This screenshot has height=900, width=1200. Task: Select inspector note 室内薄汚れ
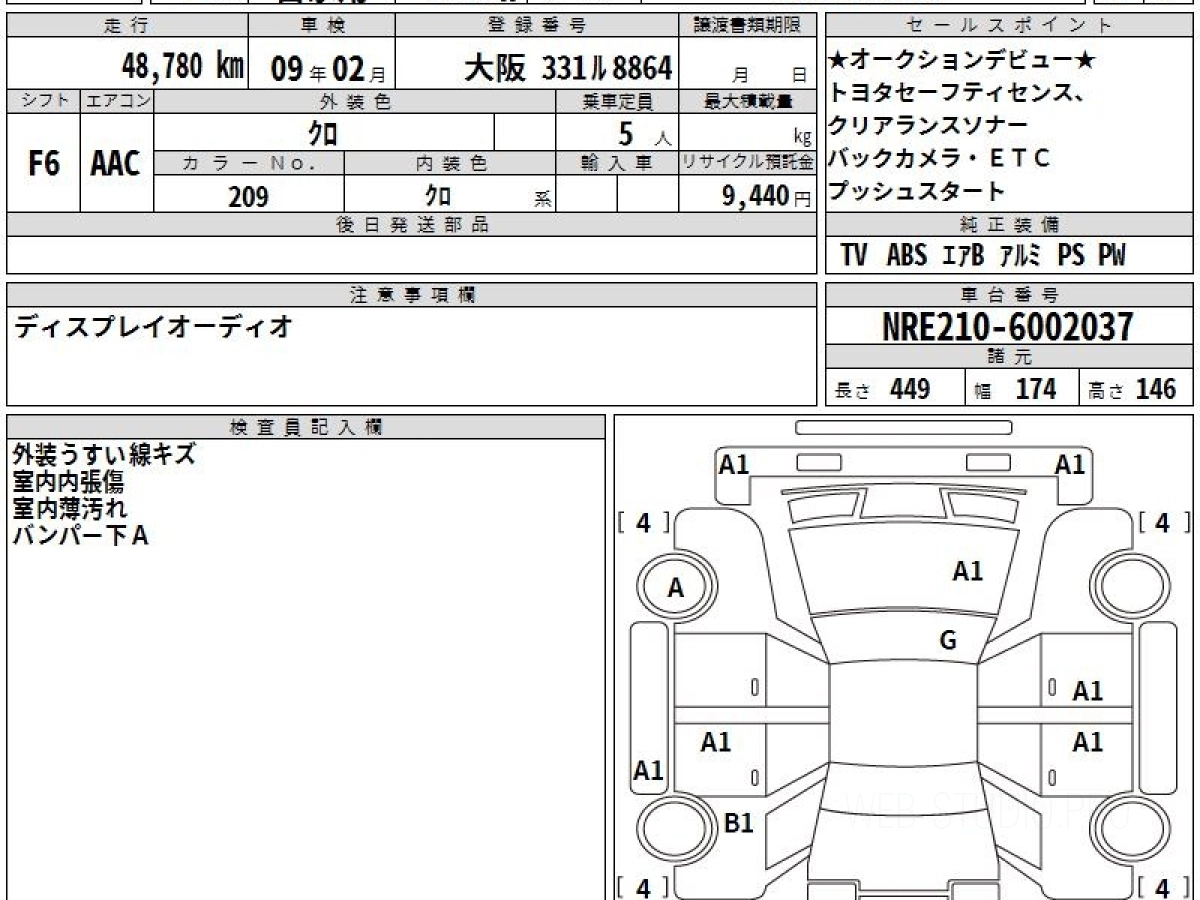pyautogui.click(x=70, y=508)
